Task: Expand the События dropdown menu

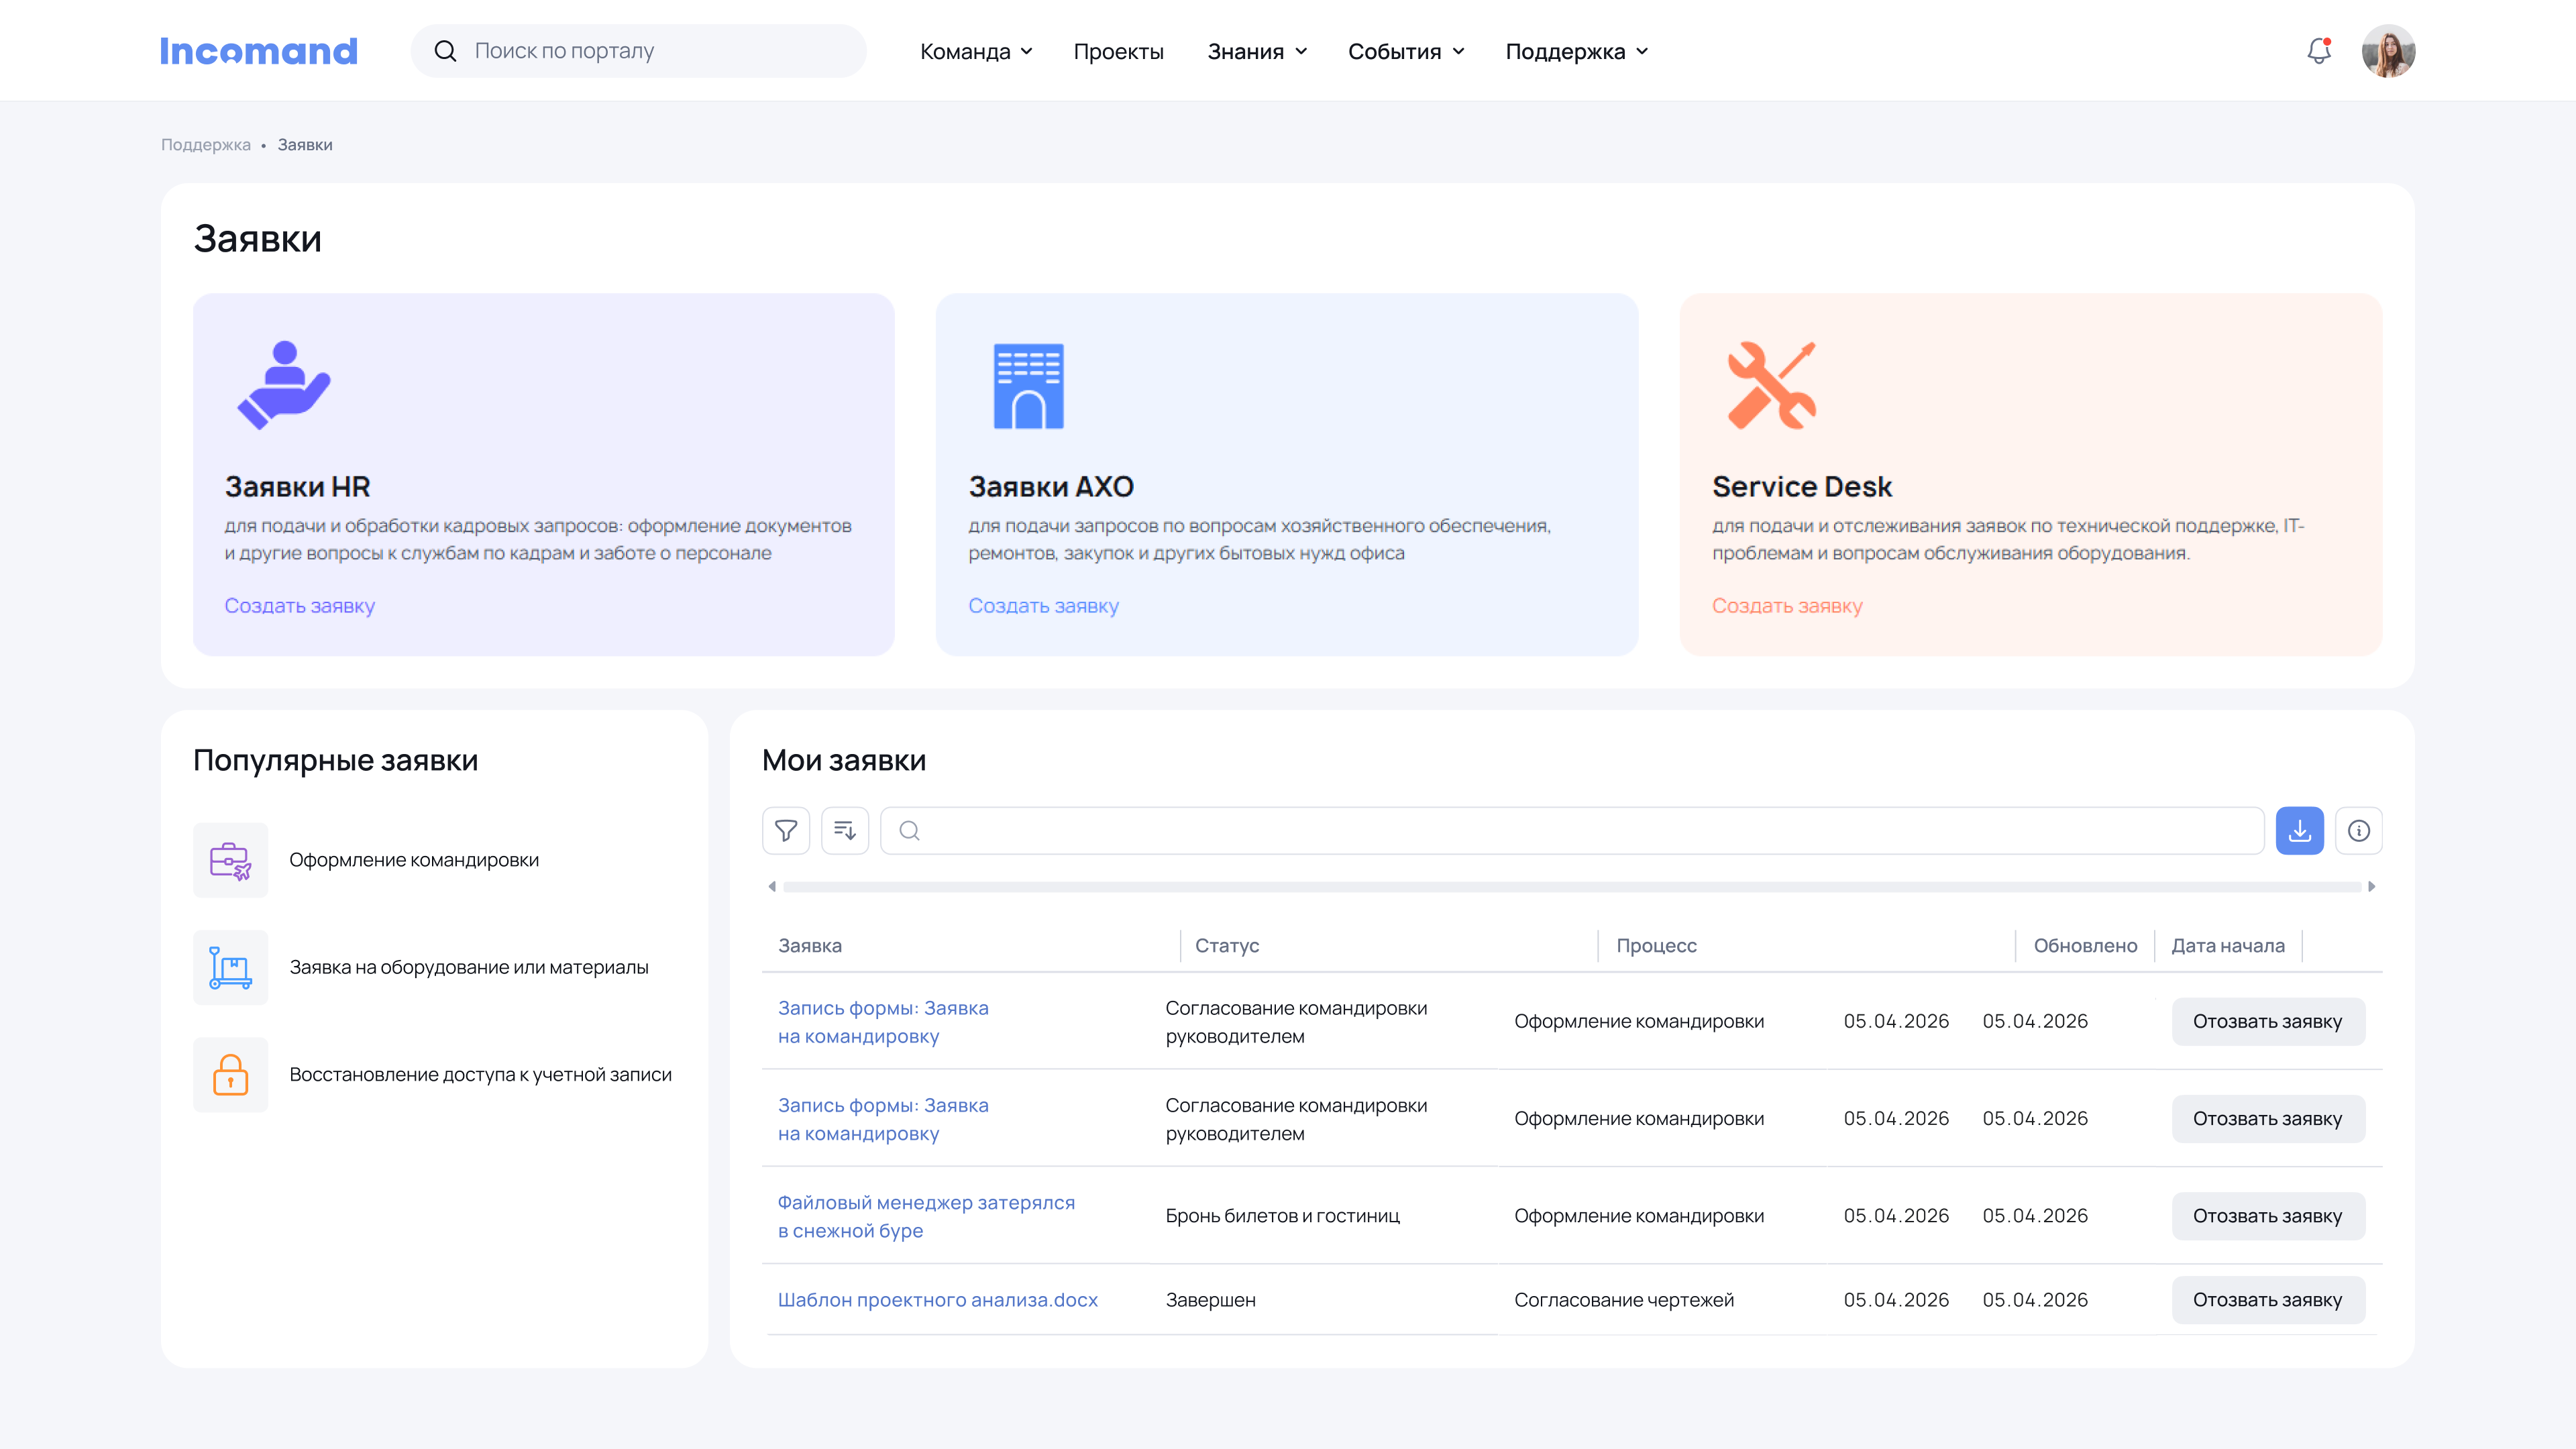Action: [1404, 51]
